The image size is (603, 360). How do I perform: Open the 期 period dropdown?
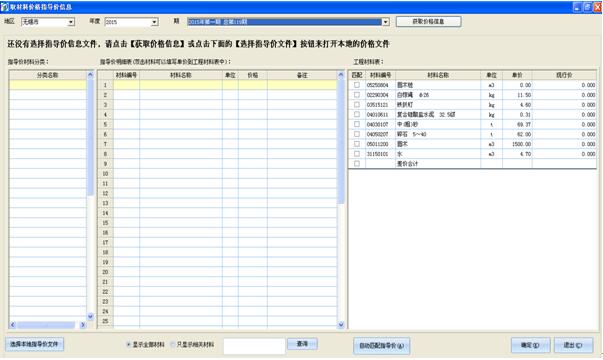385,22
